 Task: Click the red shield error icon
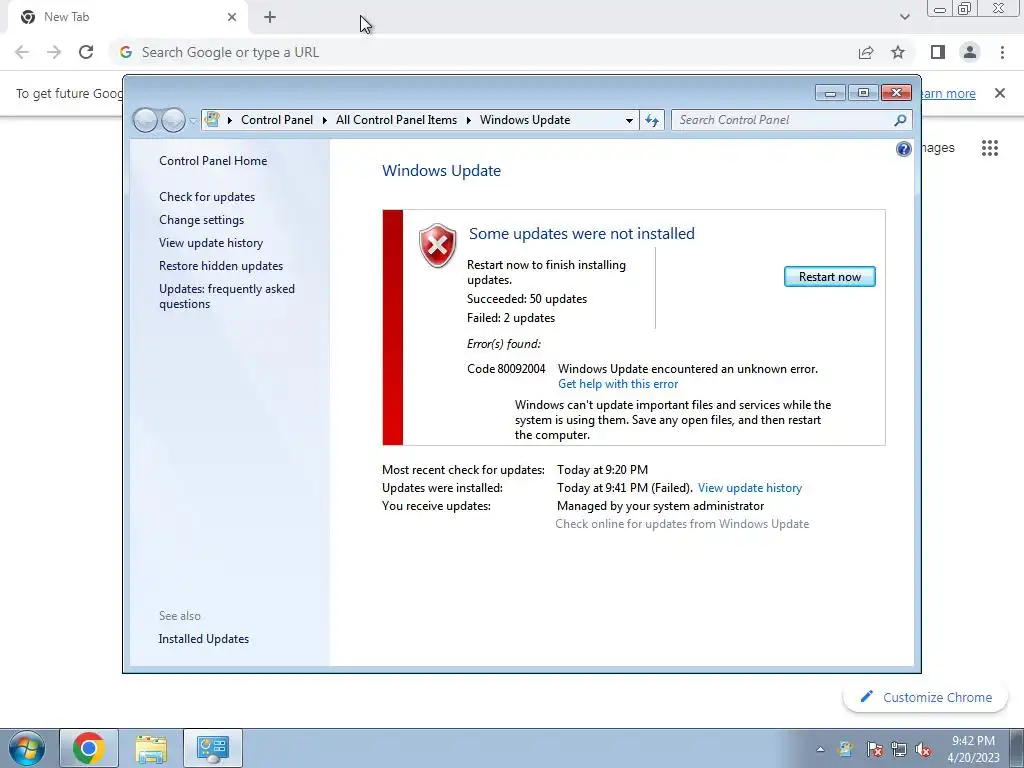tap(438, 245)
